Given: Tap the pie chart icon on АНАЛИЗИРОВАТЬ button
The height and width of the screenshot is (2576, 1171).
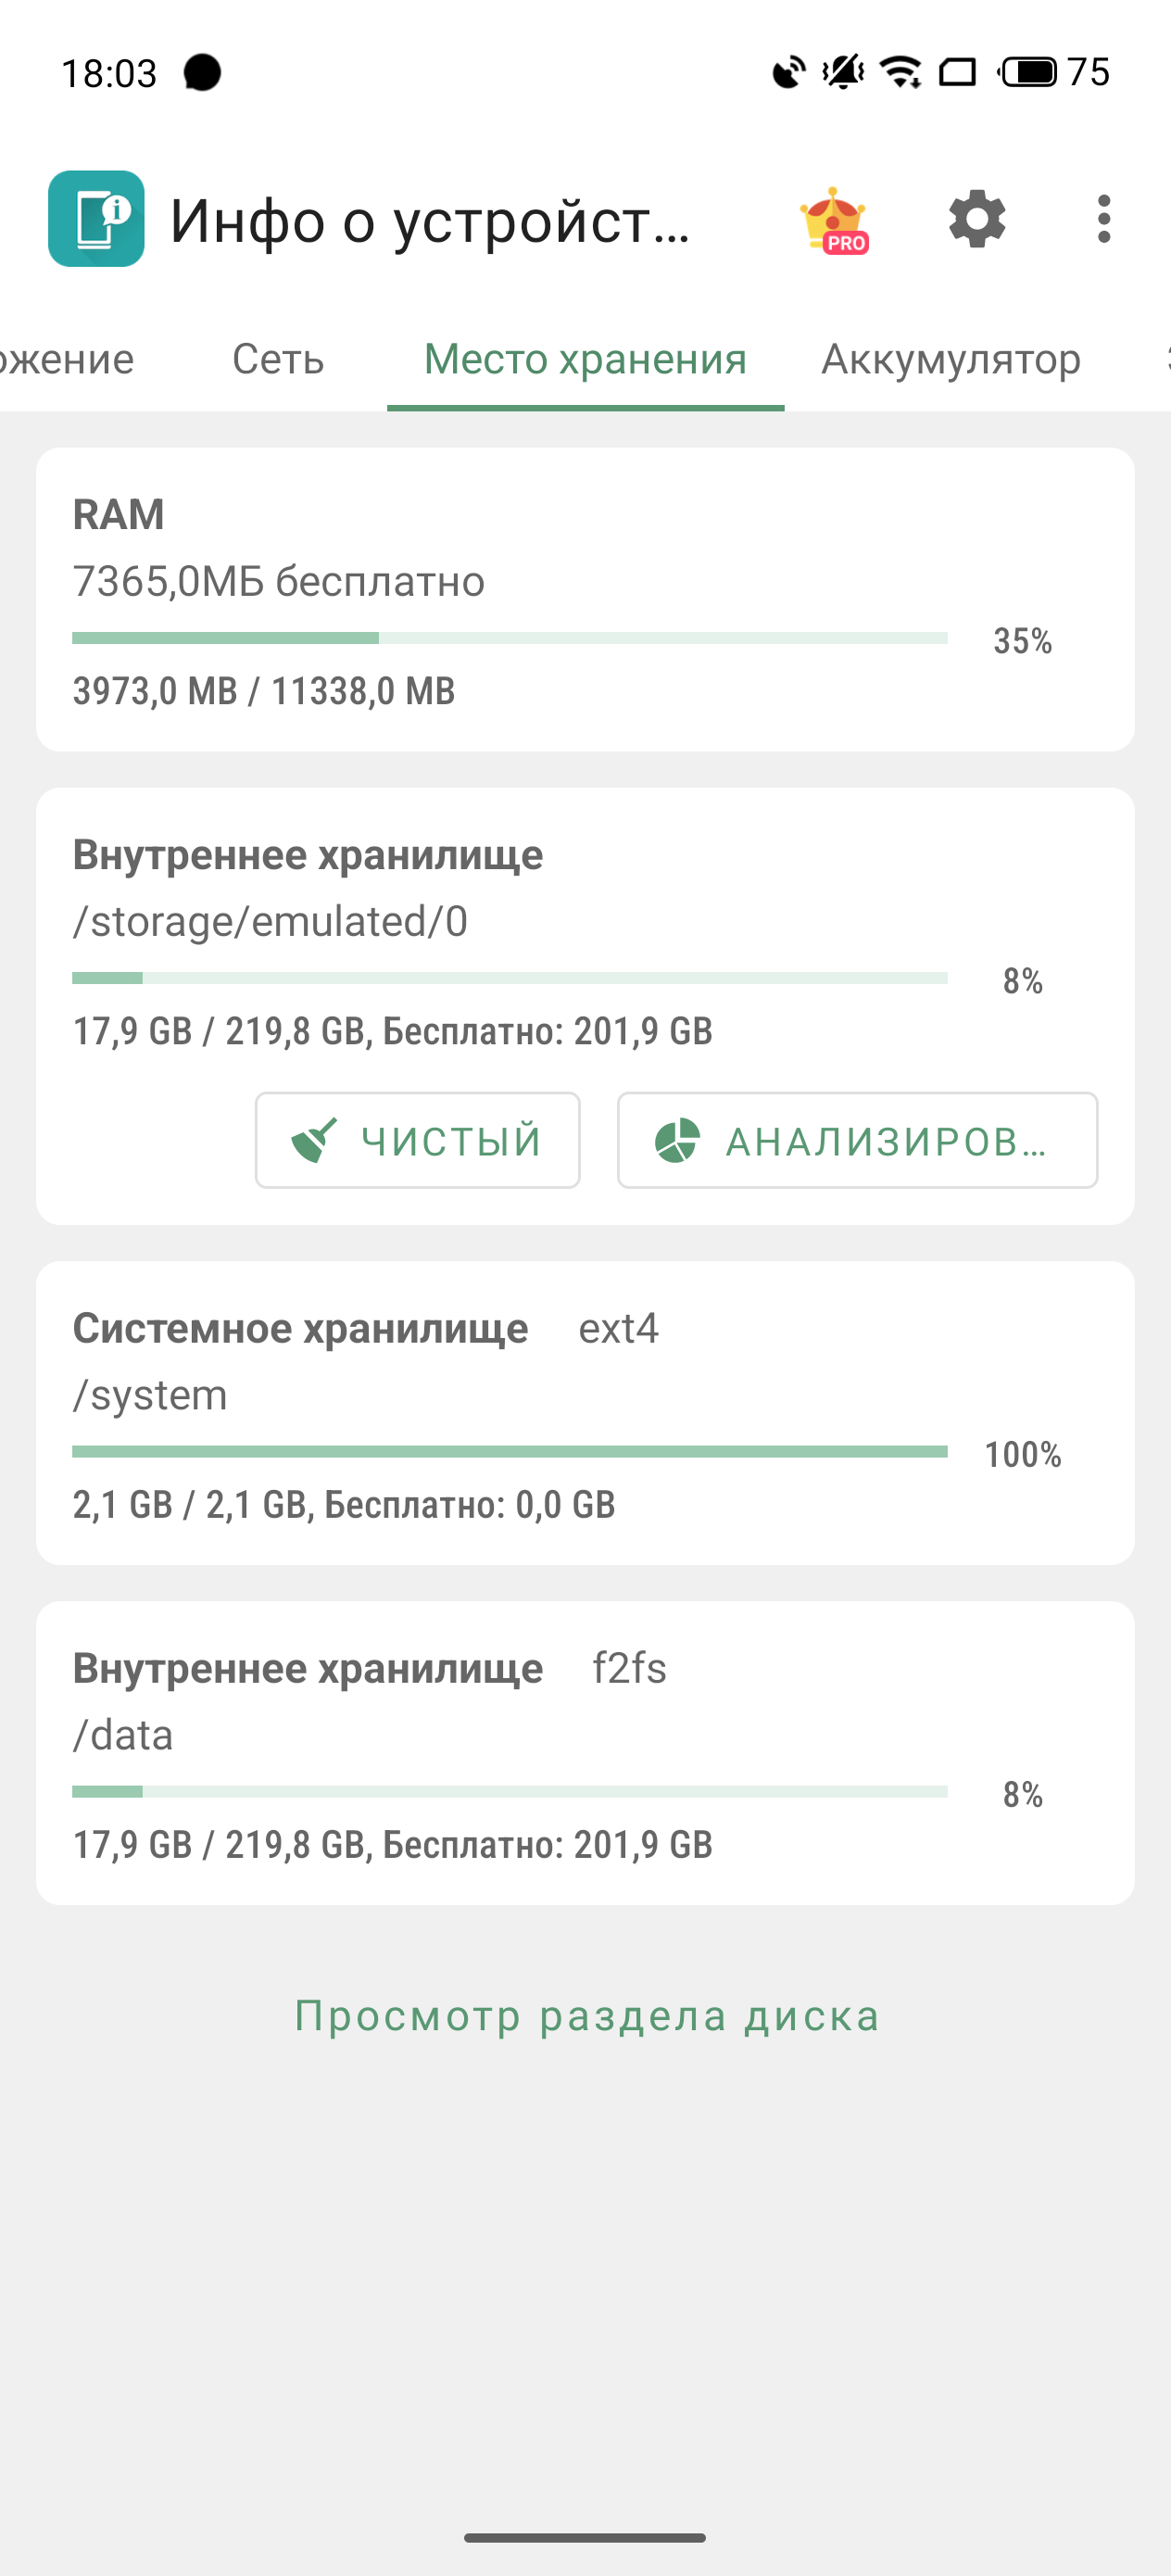Looking at the screenshot, I should coord(677,1140).
